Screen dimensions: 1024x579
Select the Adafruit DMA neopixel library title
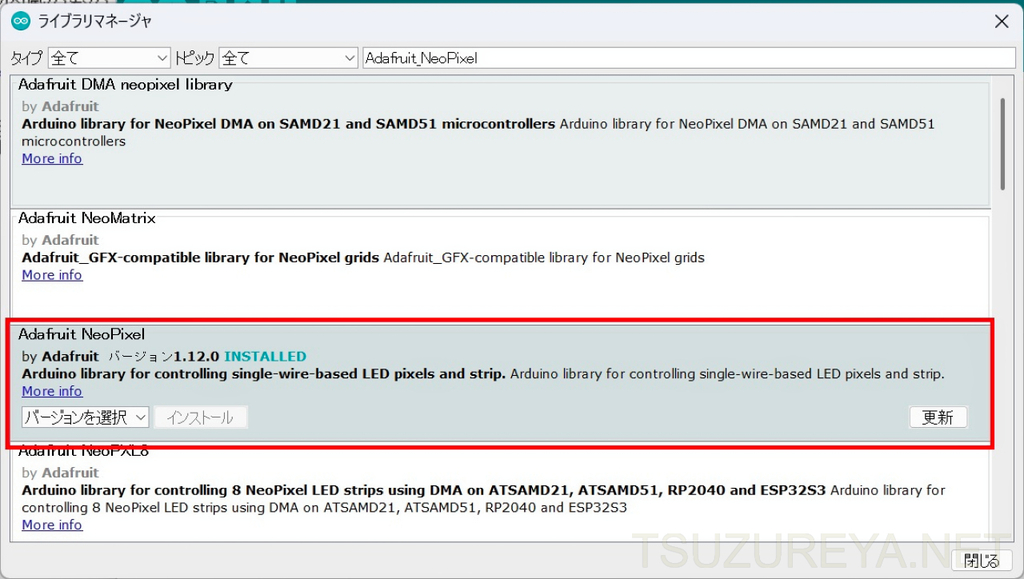[x=125, y=84]
